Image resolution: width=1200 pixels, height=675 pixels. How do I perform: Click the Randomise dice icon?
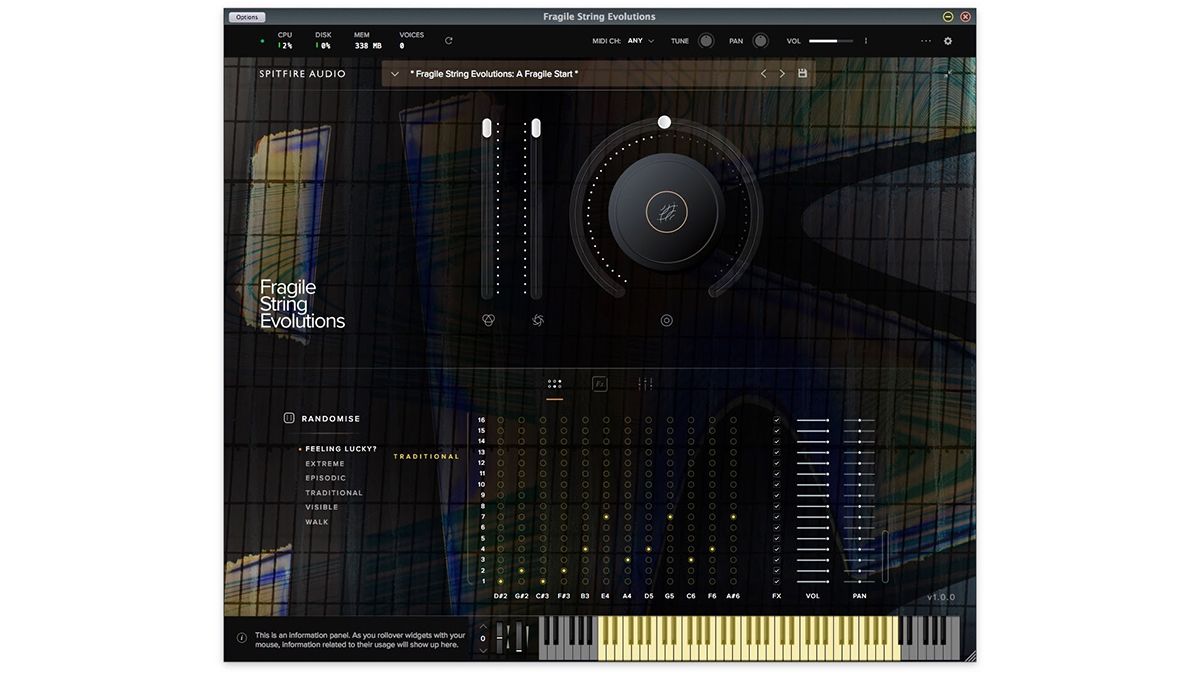tap(289, 418)
